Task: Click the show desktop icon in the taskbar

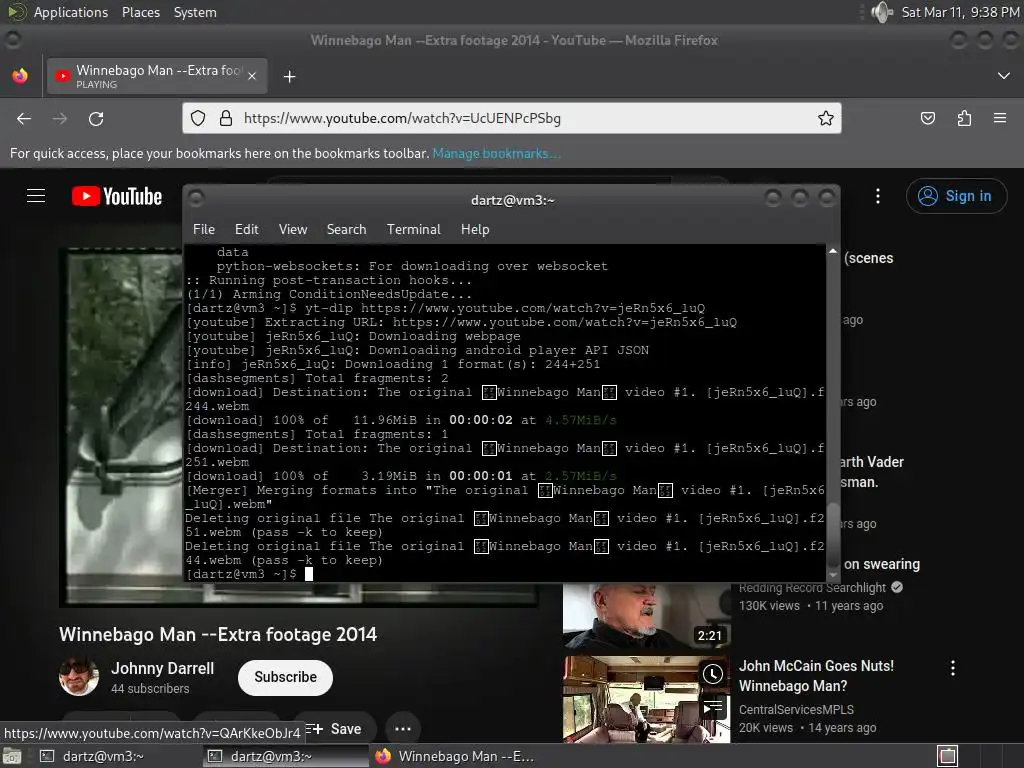Action: [x=11, y=756]
